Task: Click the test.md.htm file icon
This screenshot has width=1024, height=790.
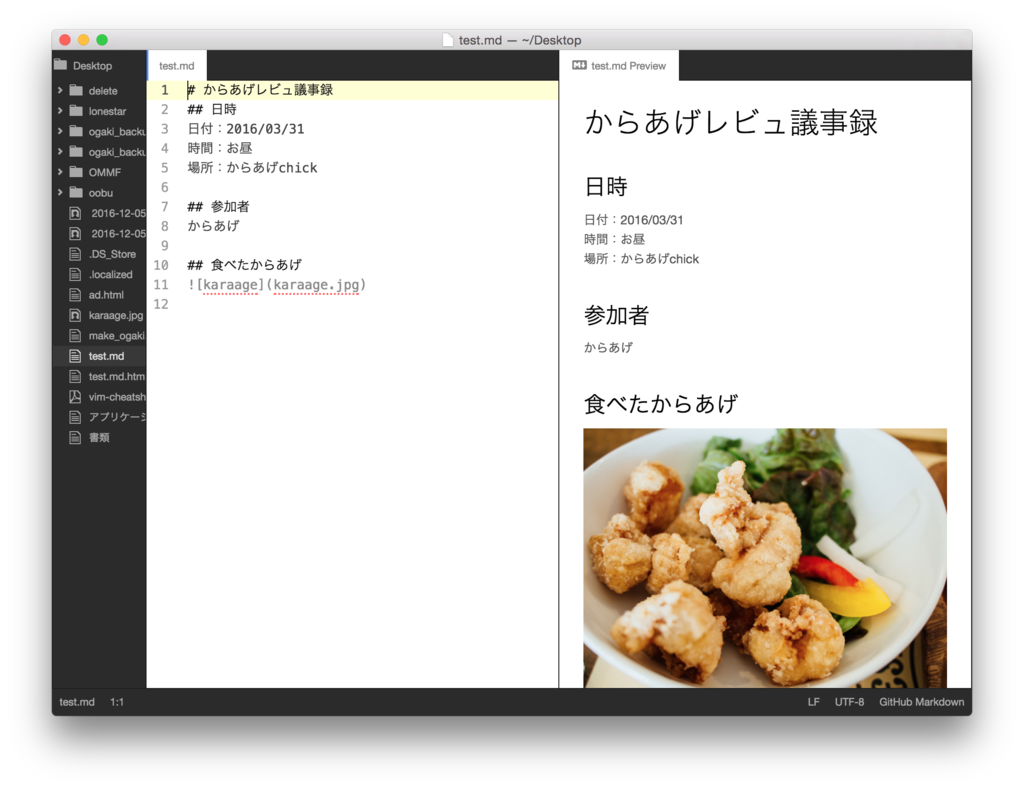Action: pyautogui.click(x=75, y=376)
